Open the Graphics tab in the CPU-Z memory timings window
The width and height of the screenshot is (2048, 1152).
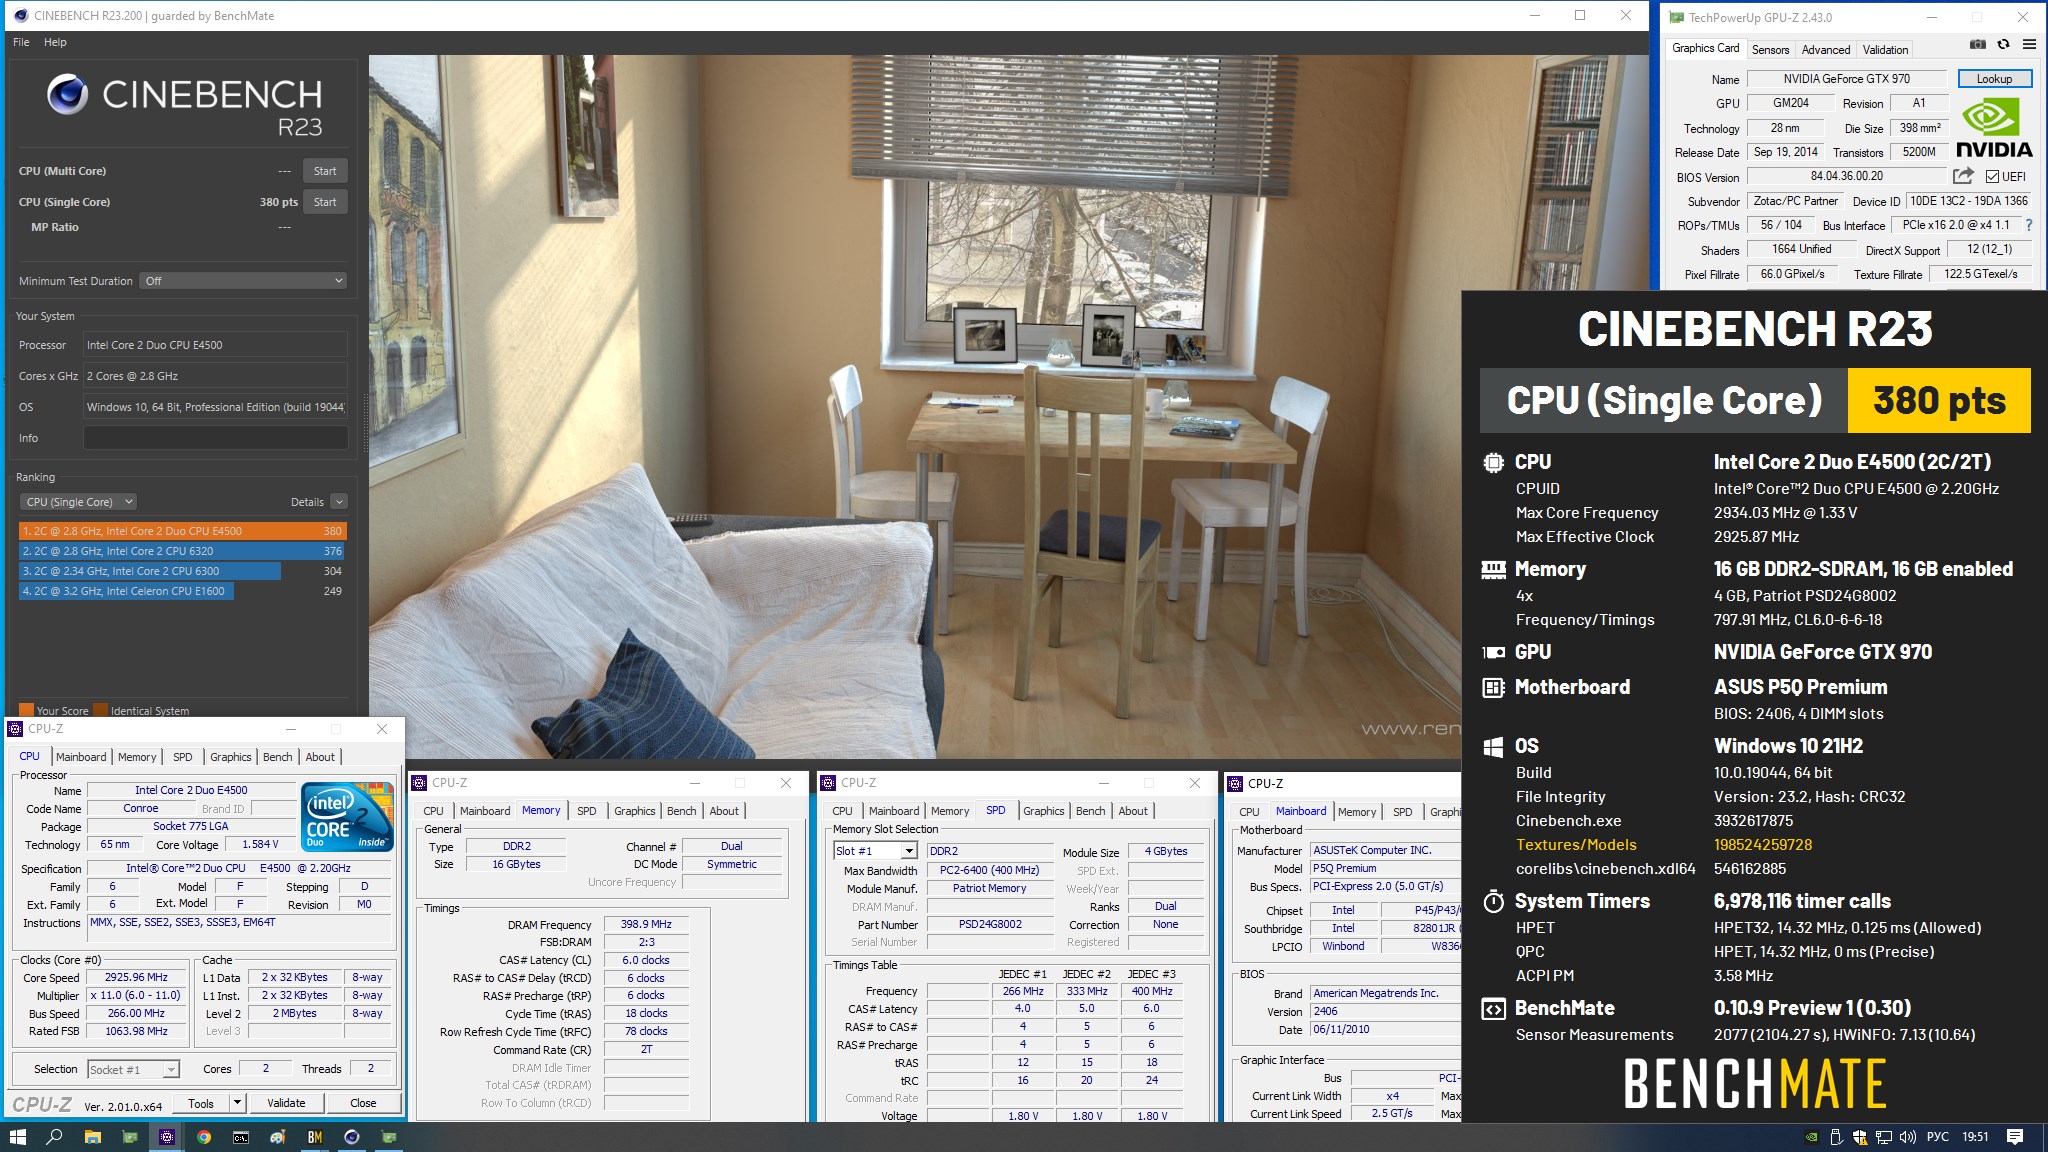(635, 811)
